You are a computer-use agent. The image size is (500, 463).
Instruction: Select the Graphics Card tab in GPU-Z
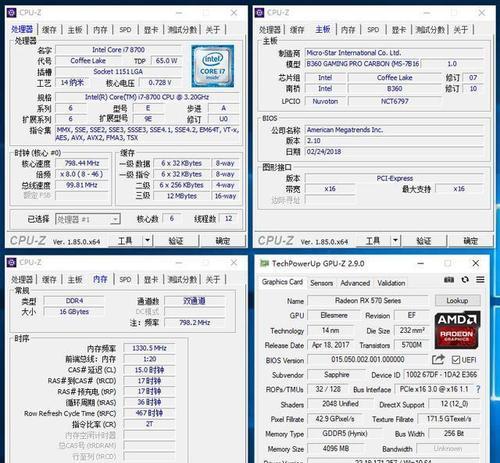click(x=282, y=282)
